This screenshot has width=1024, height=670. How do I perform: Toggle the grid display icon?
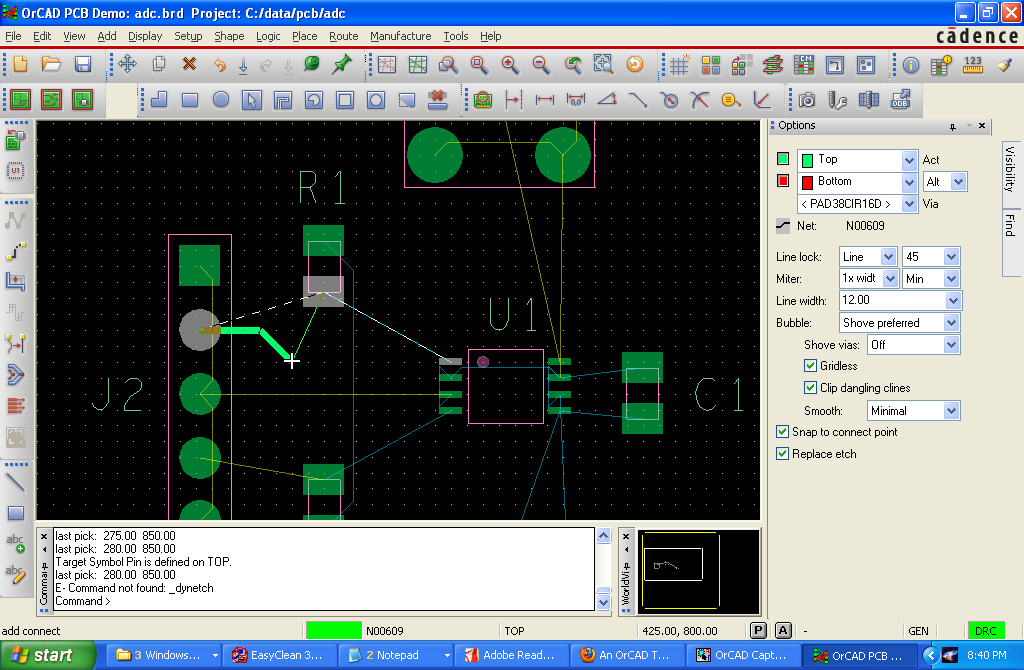(679, 65)
